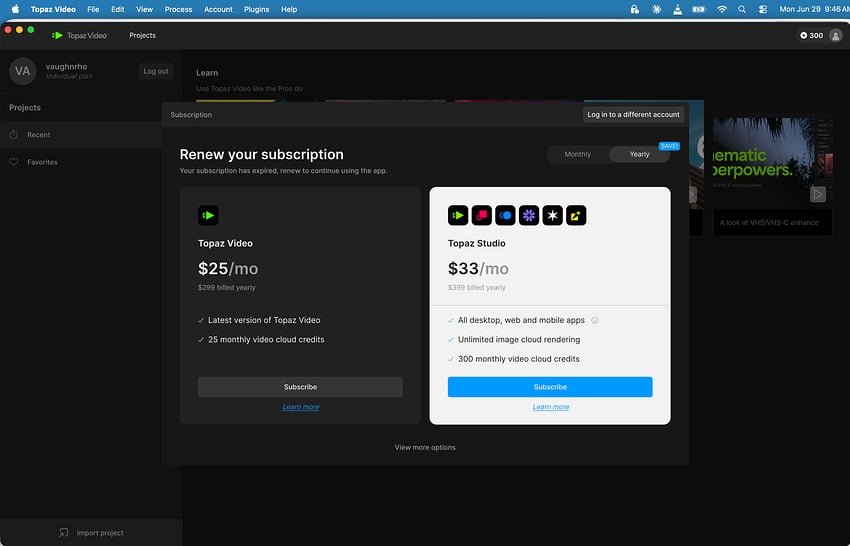Expand View more options
This screenshot has height=546, width=850.
point(425,447)
